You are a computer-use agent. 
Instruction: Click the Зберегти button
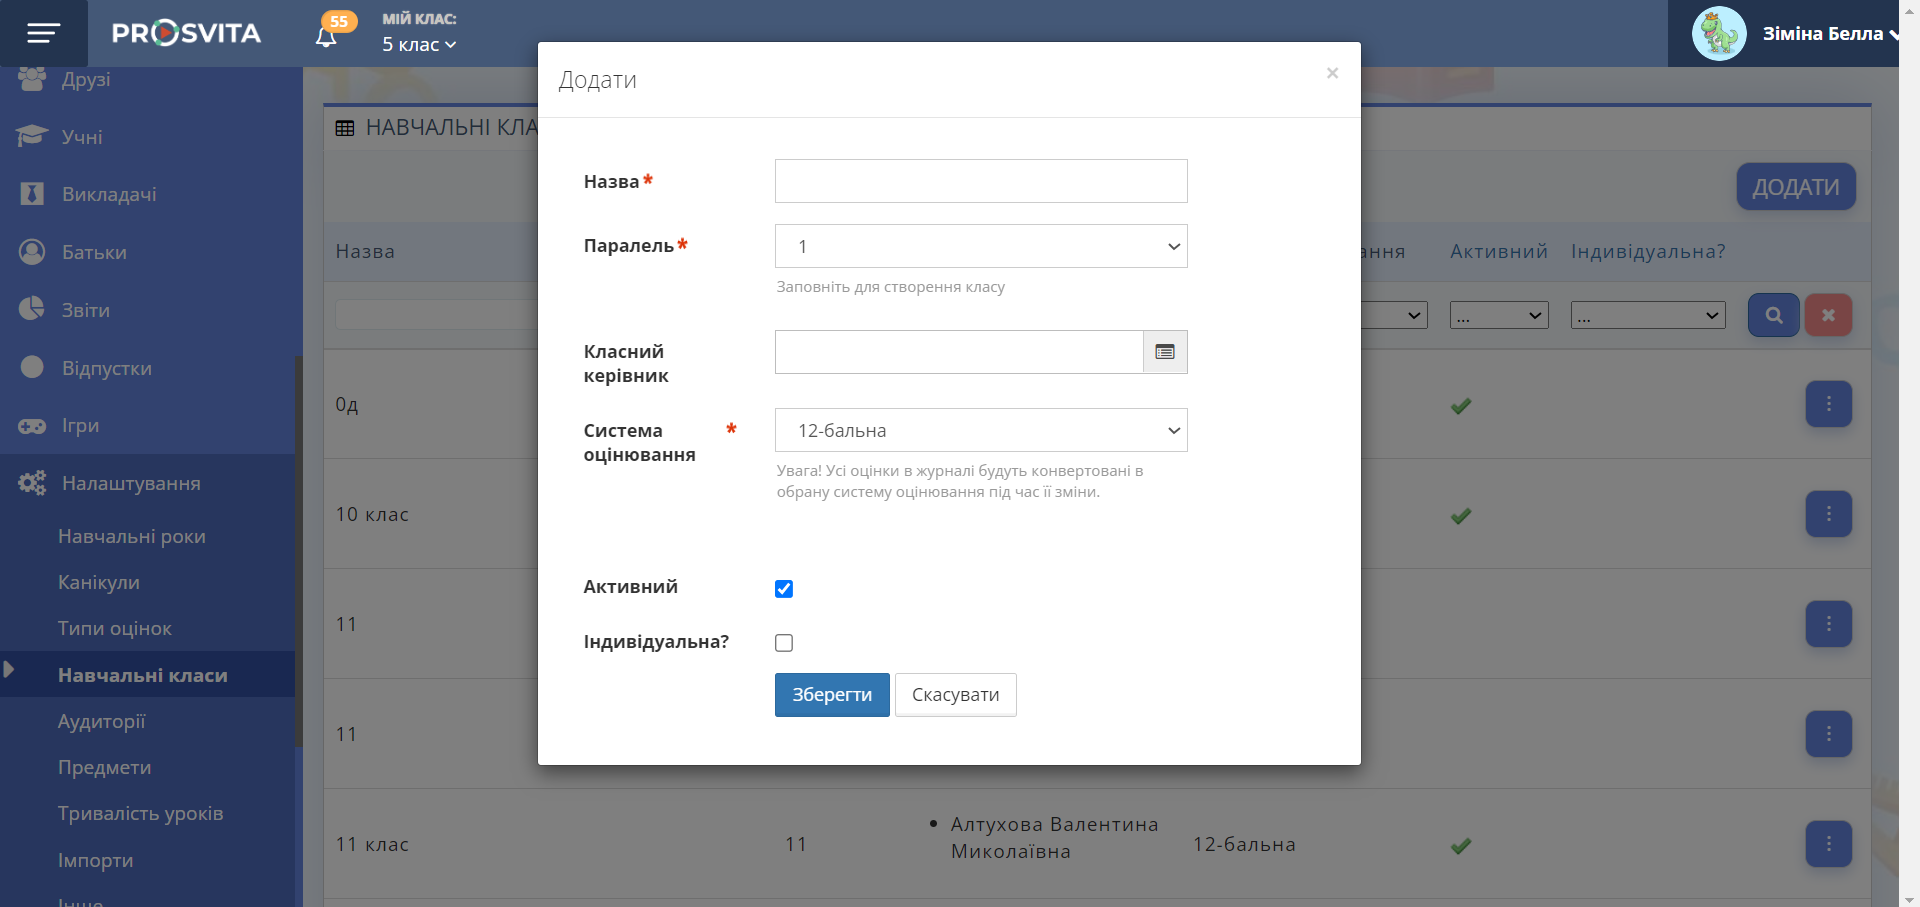pyautogui.click(x=831, y=695)
